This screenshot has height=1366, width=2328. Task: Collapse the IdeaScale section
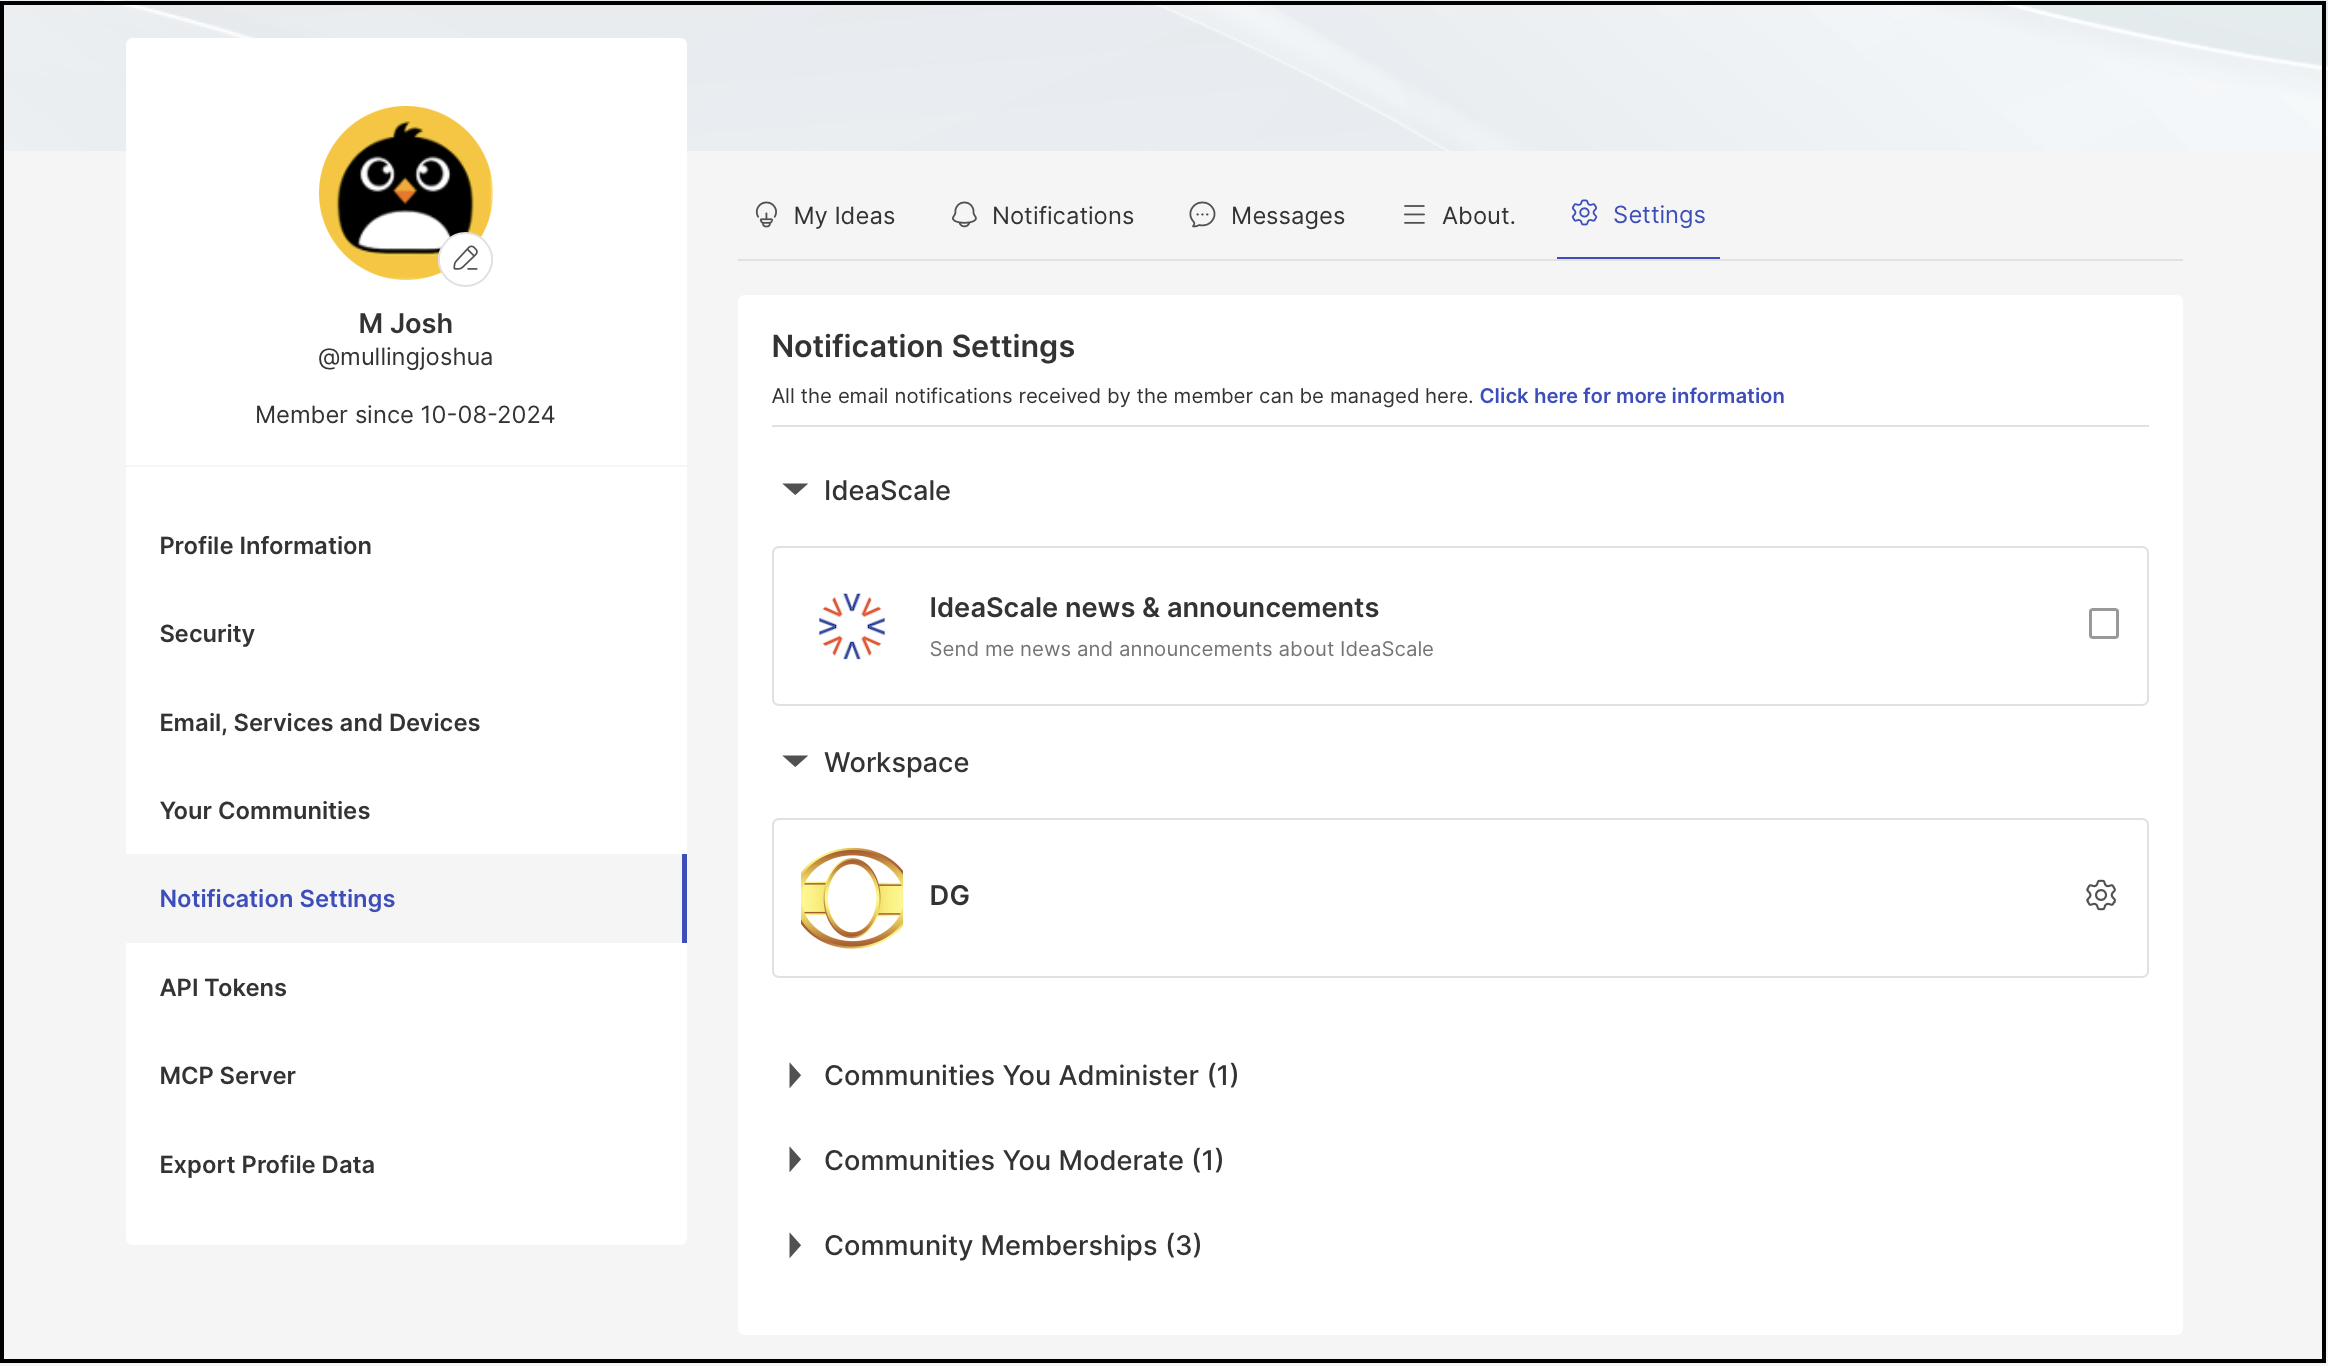[x=795, y=489]
